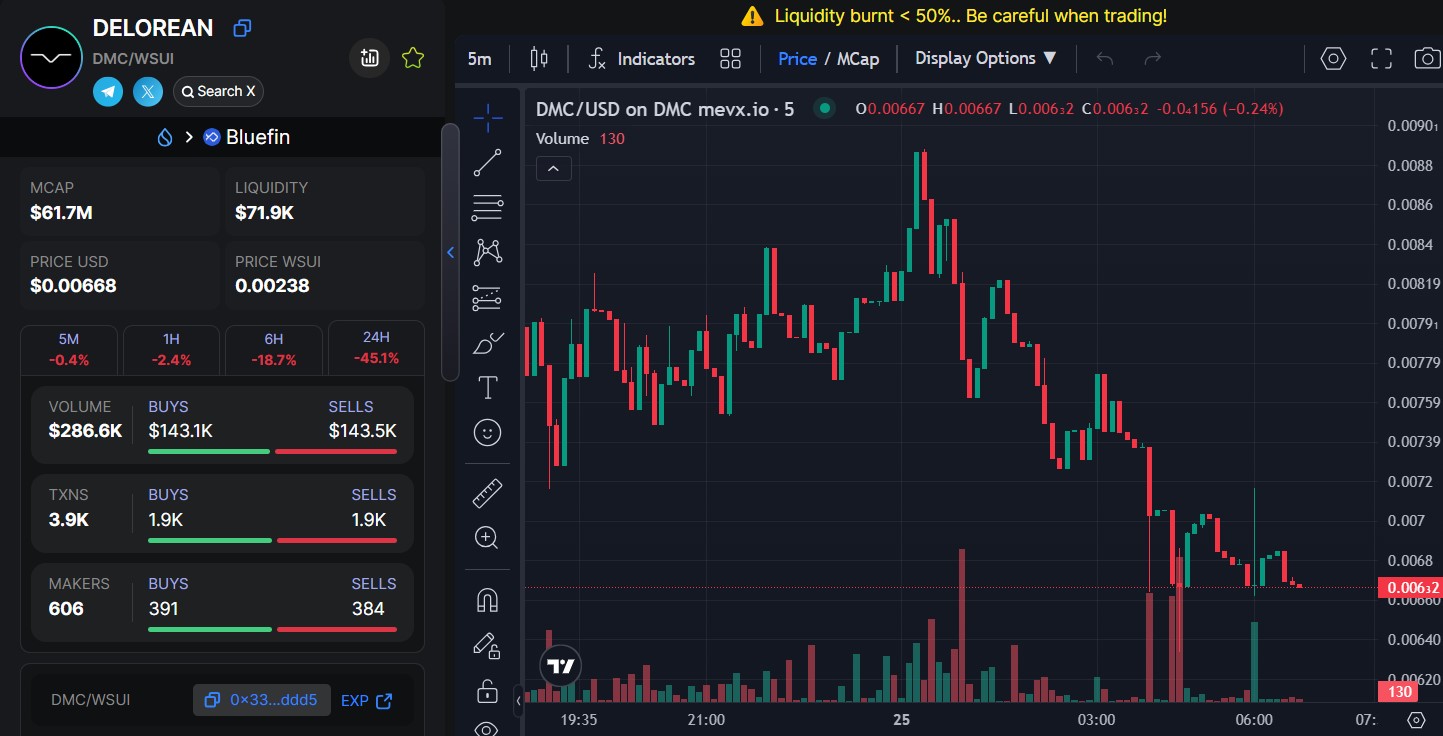Screen dimensions: 1443x736
Task: Open the Telegram link icon
Action: 108,92
